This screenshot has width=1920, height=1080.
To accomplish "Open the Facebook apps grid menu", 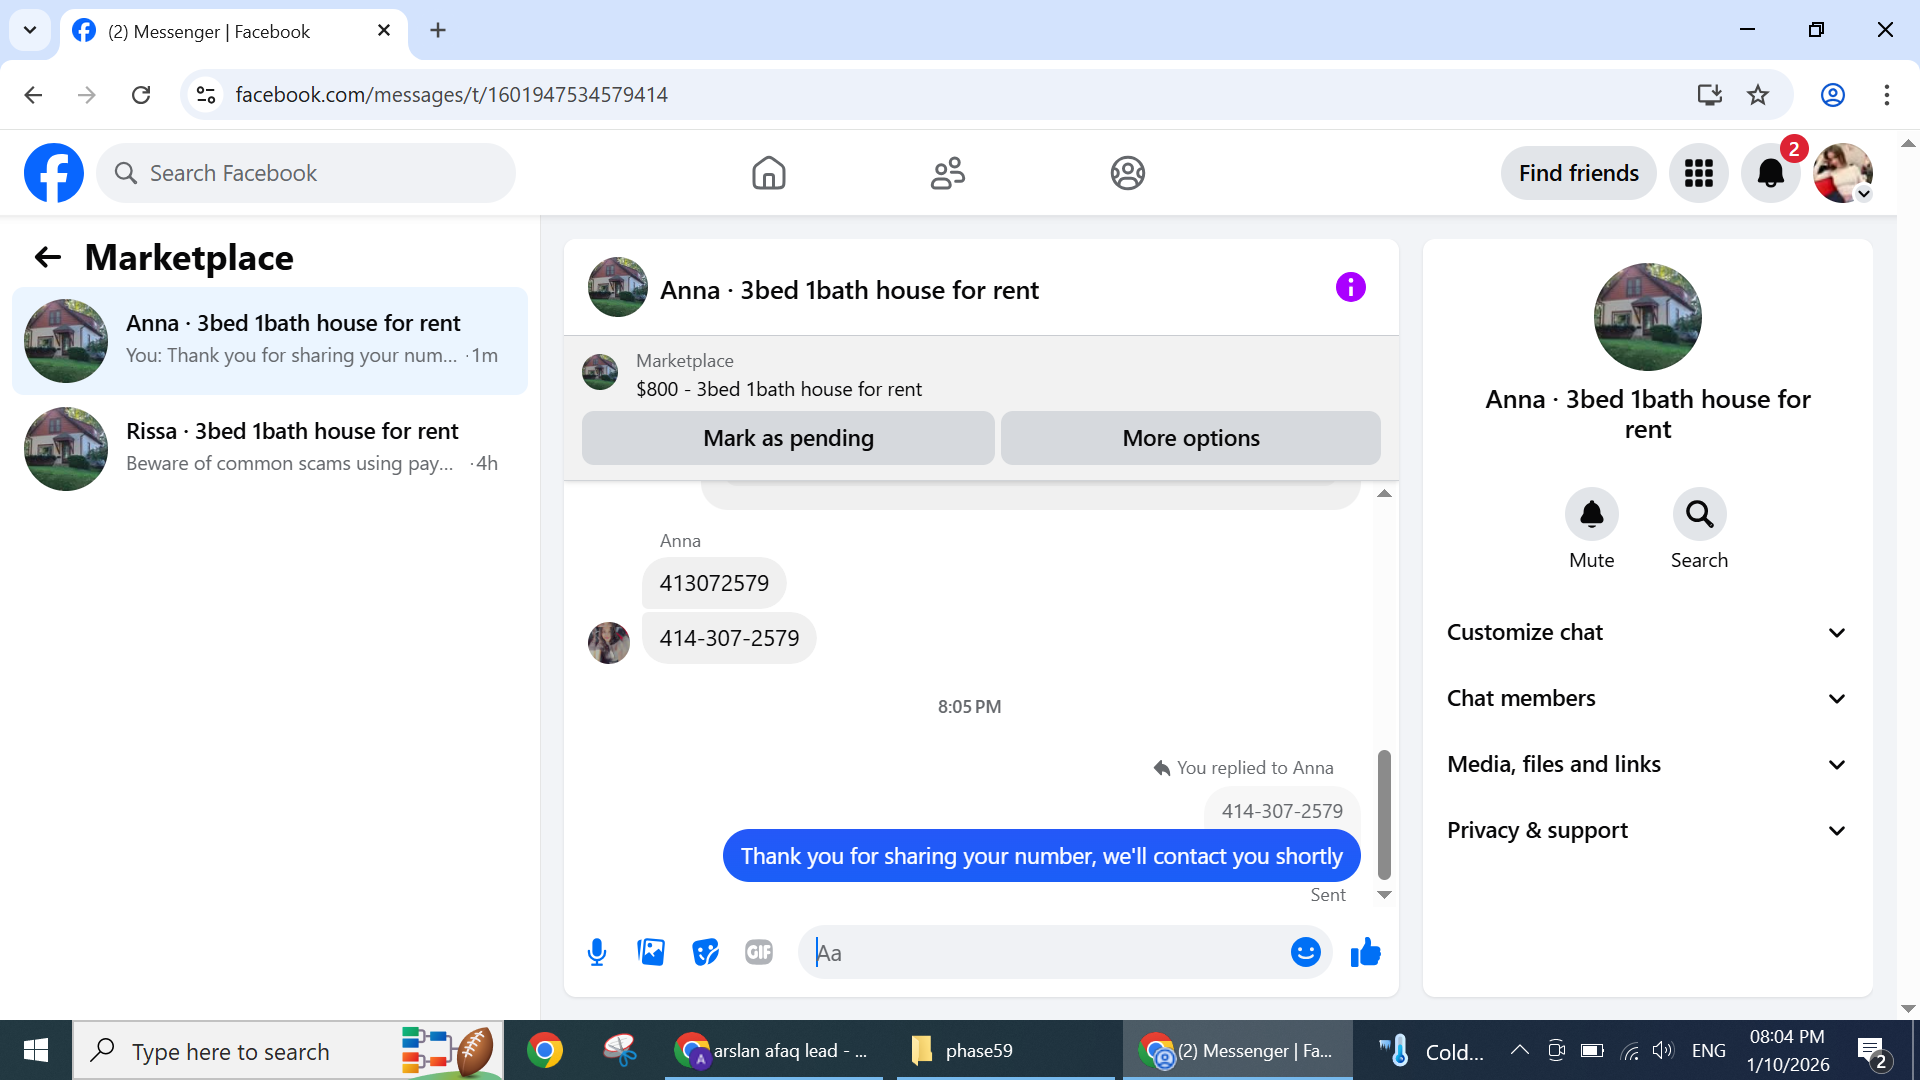I will 1698,173.
